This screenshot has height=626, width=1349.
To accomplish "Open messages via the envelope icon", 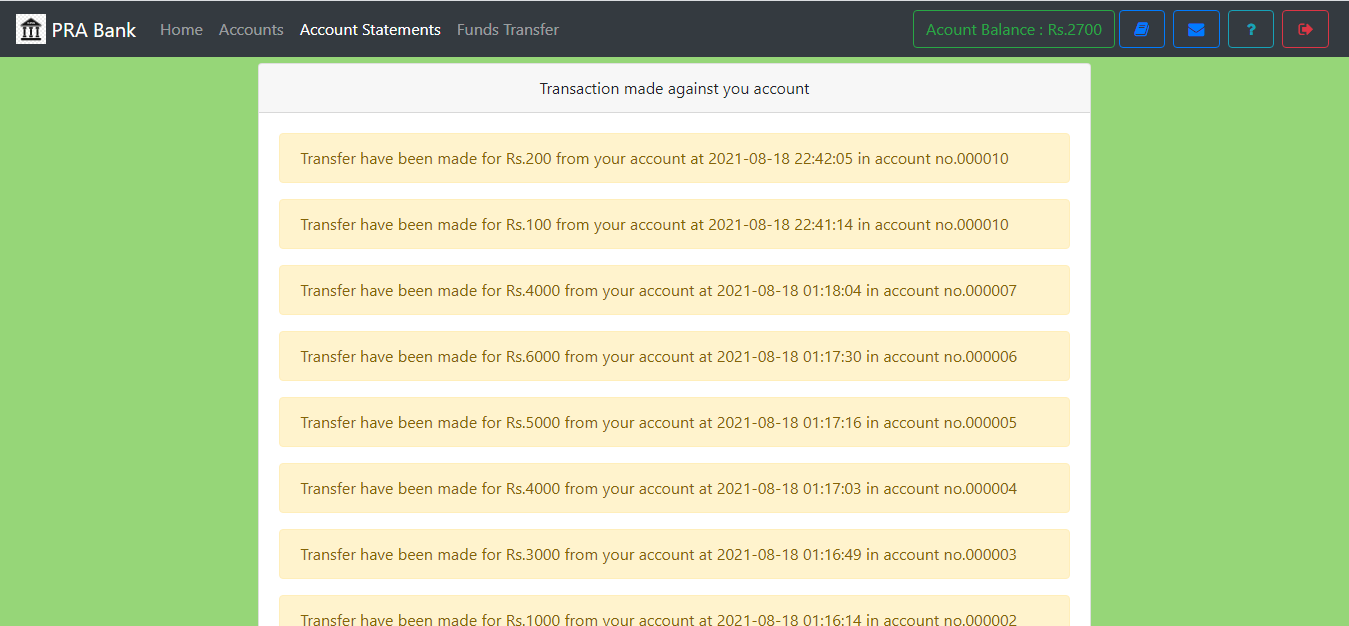I will [1196, 29].
